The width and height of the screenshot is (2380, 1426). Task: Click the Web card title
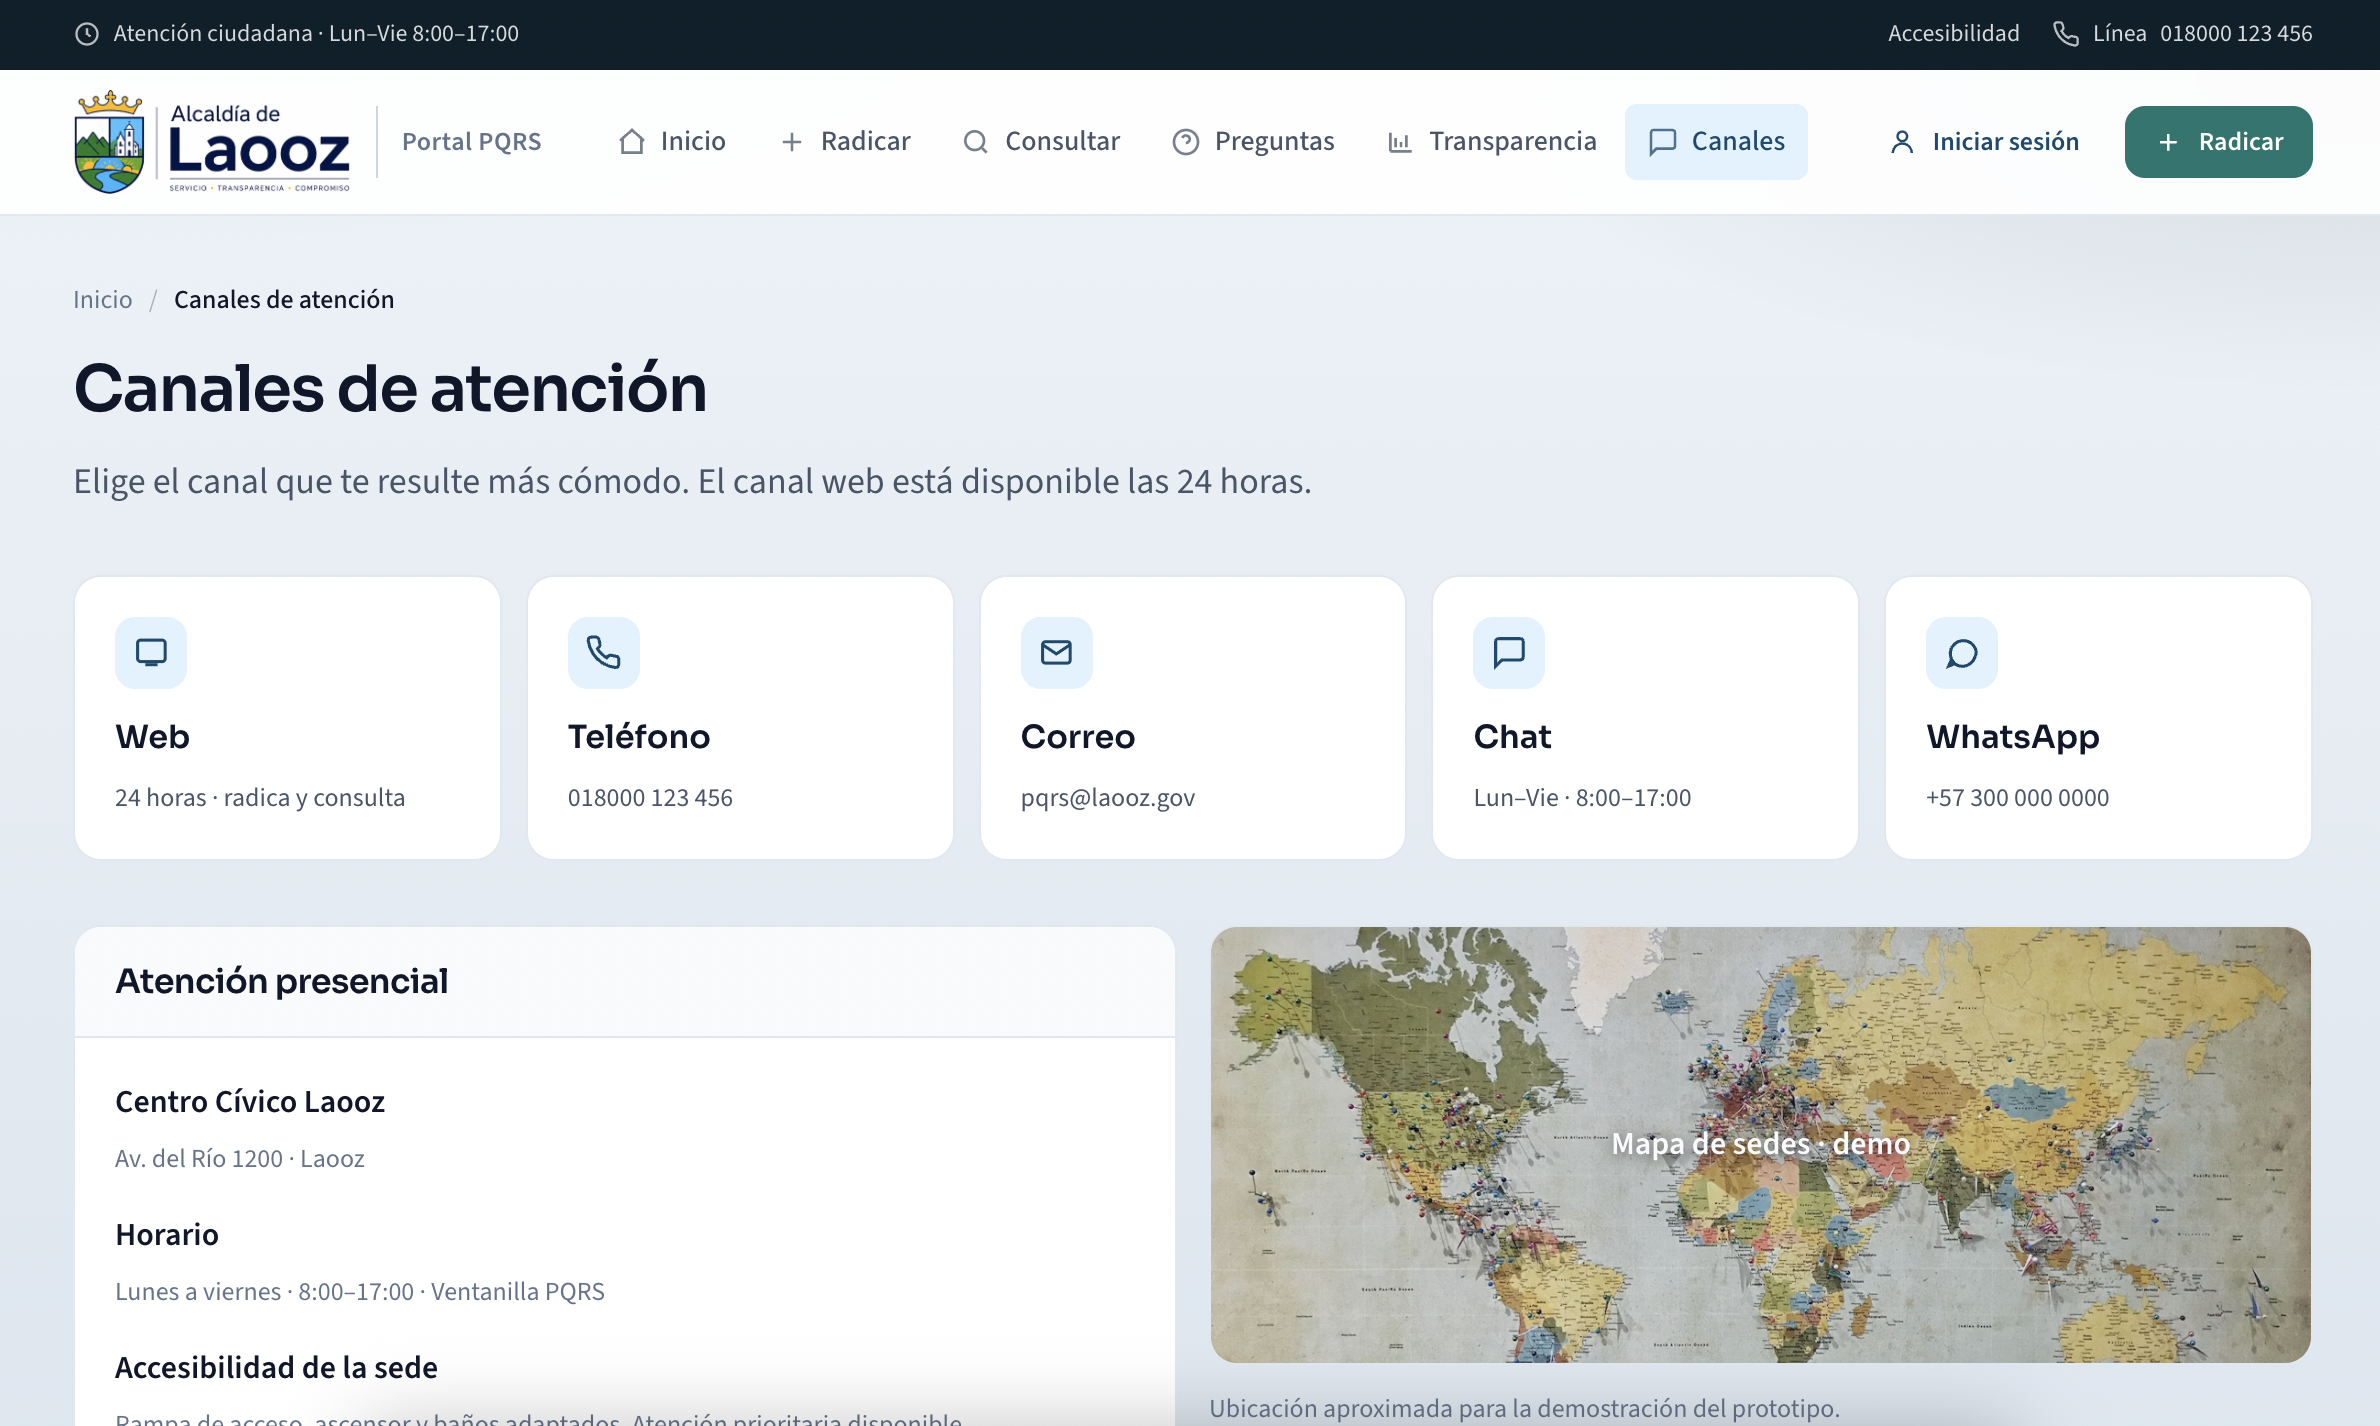pos(152,737)
